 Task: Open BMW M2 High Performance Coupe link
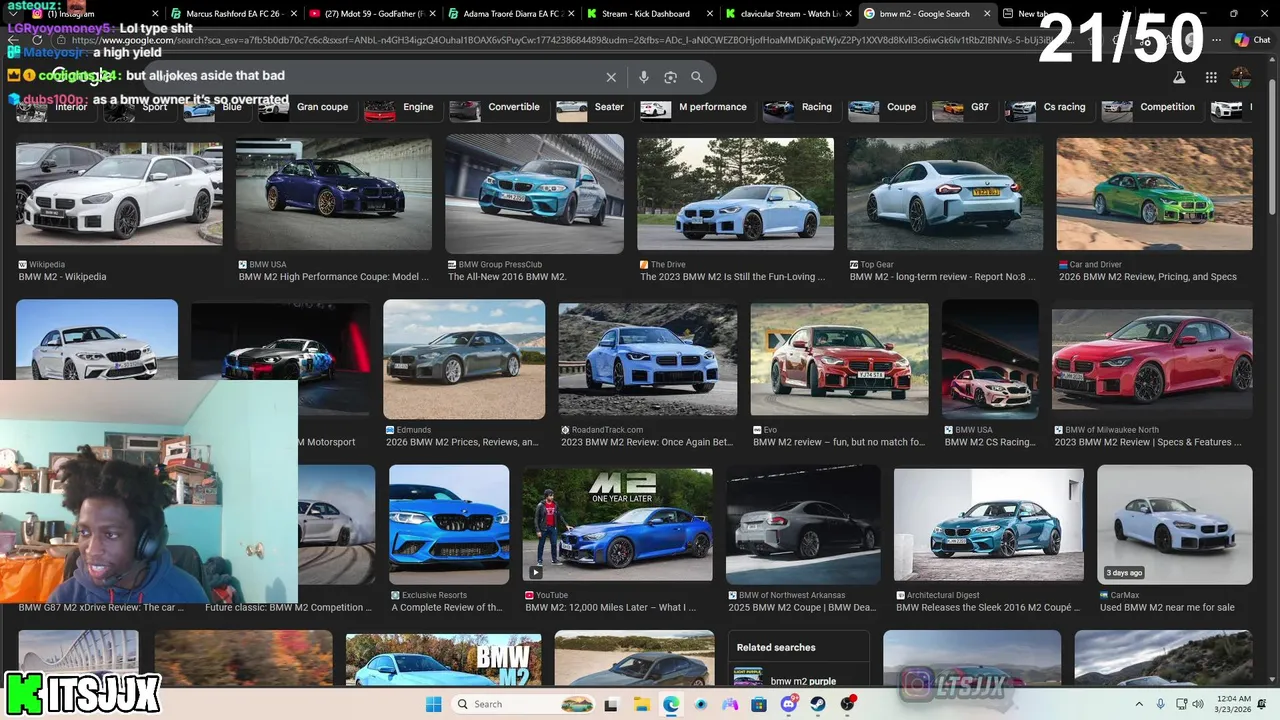click(333, 277)
